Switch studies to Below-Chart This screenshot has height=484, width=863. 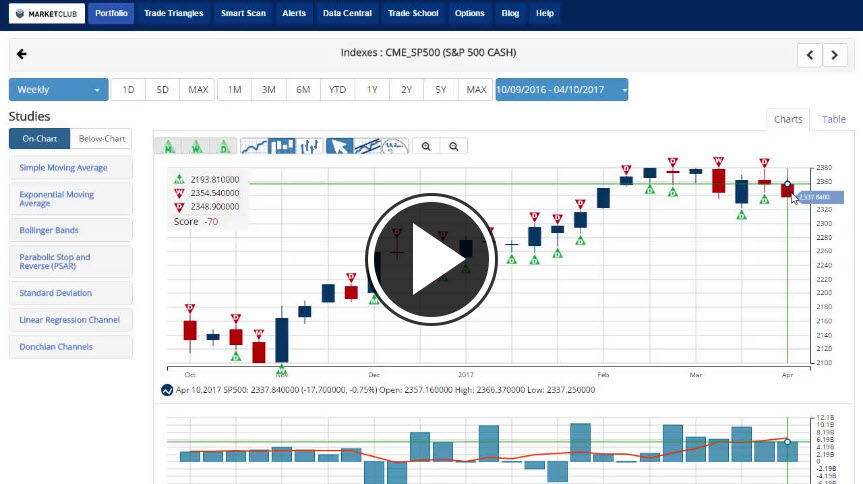[101, 139]
